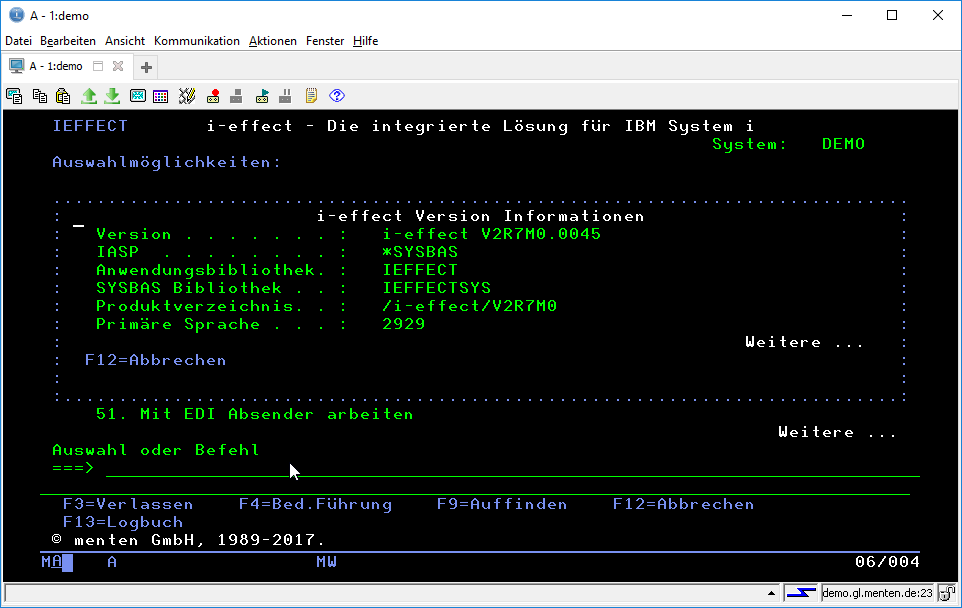Close the A - 1:demo session tab
962x608 pixels.
118,66
